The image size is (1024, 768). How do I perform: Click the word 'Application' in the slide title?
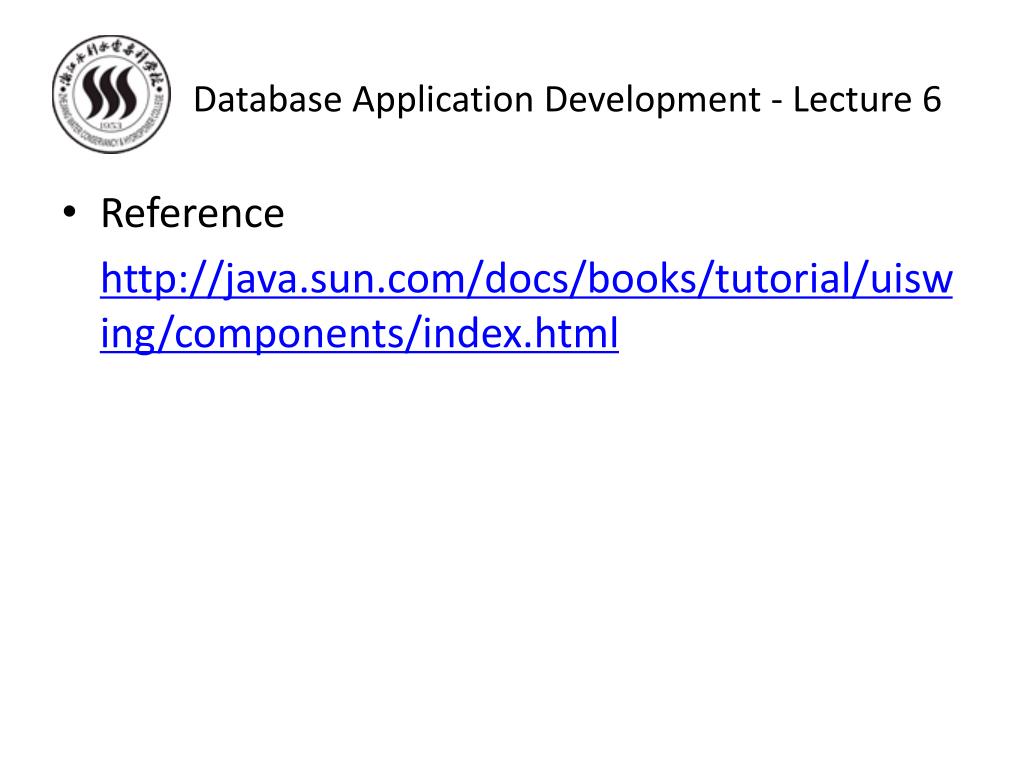click(443, 101)
